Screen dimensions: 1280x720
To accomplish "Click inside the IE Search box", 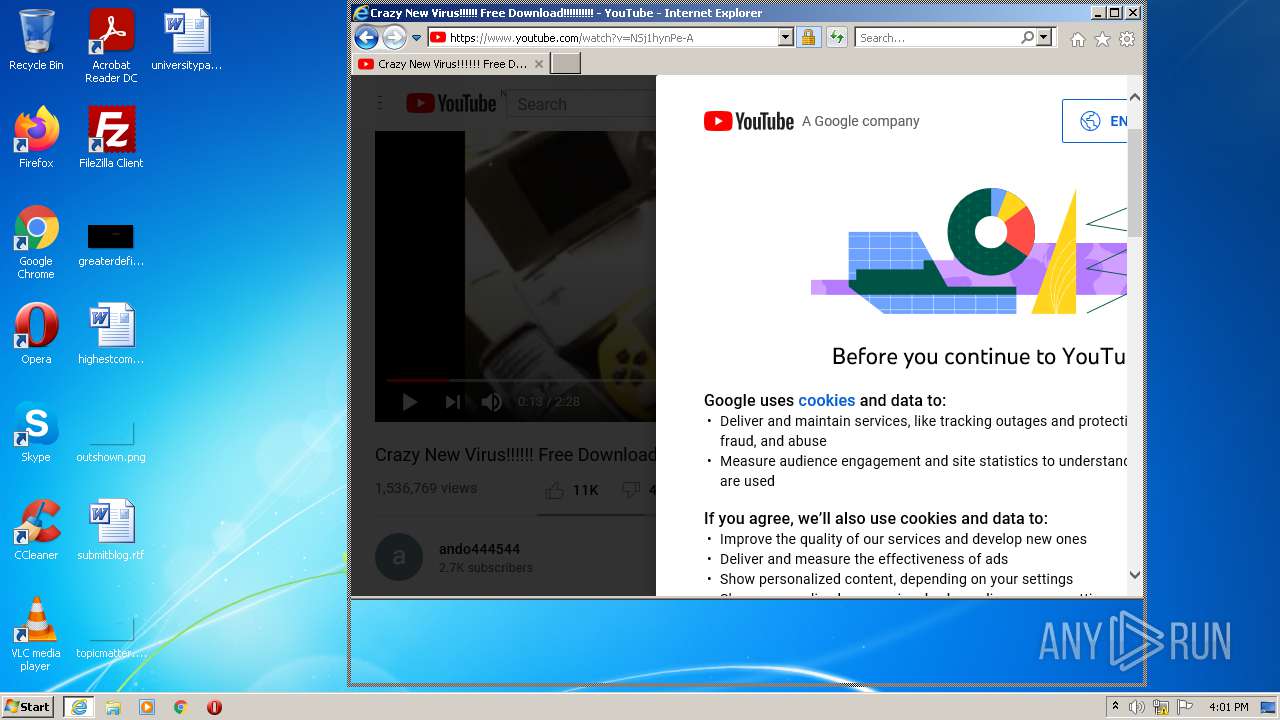I will coord(937,38).
